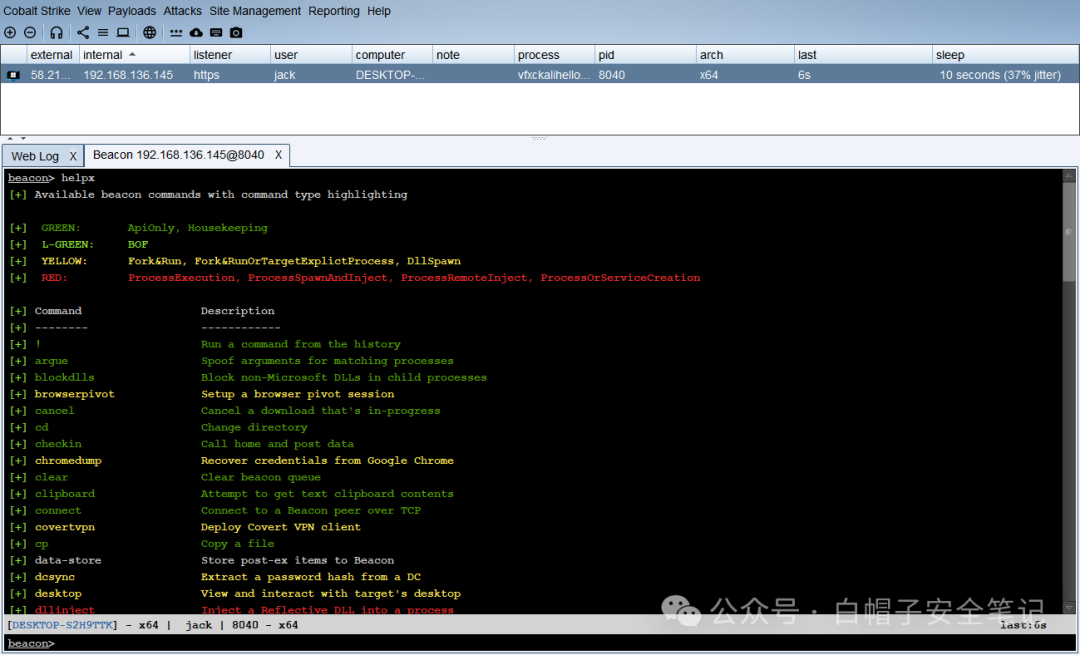Screen dimensions: 1080x655
Task: Open the Reporting menu
Action: click(x=334, y=11)
